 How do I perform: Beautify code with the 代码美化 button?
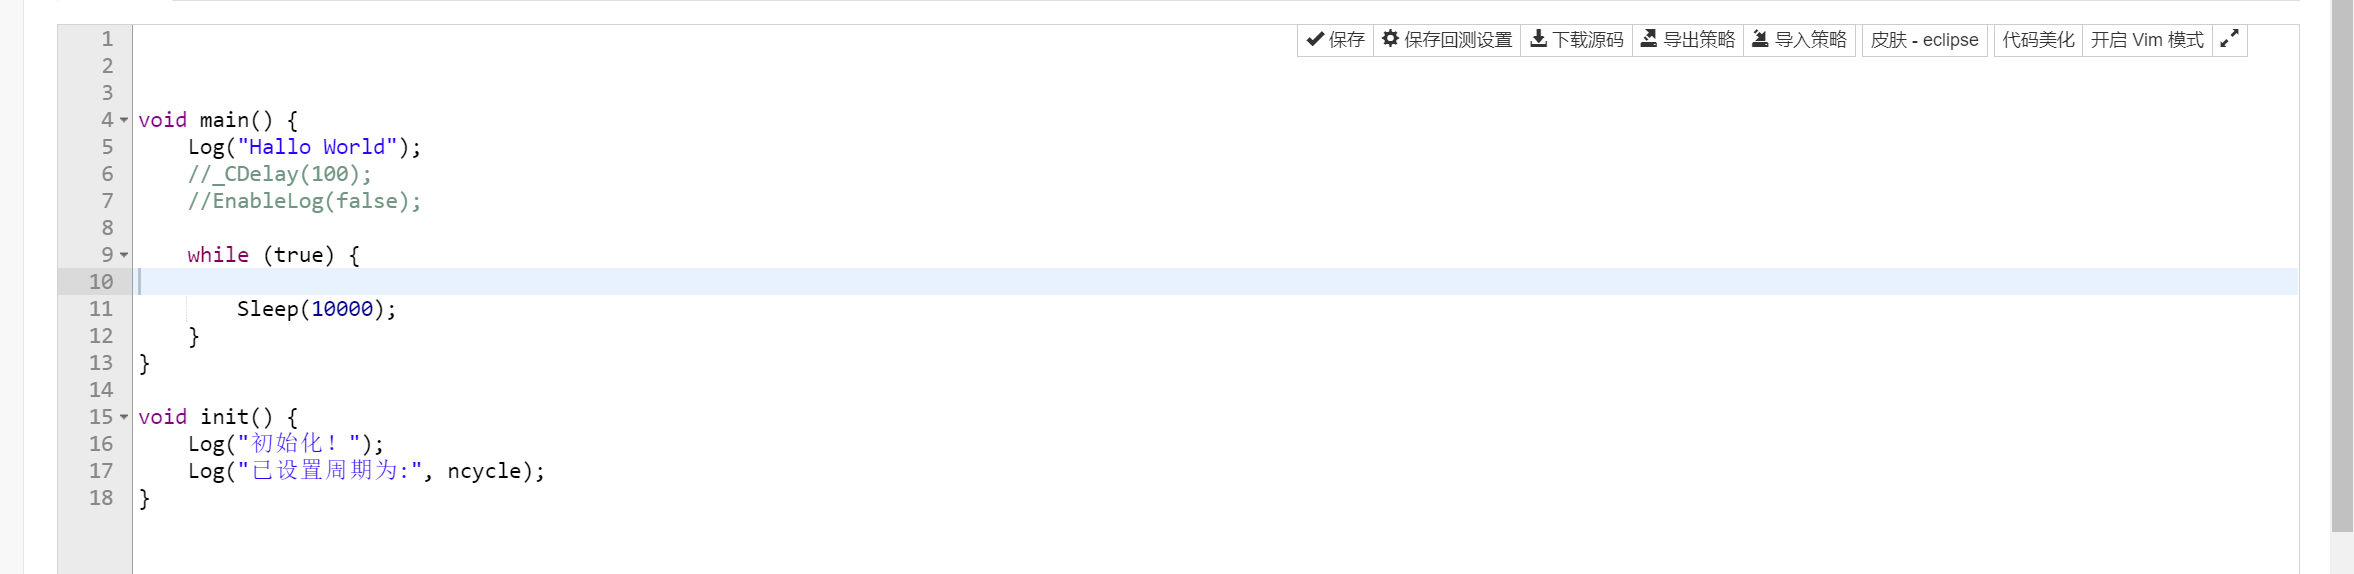pyautogui.click(x=2038, y=40)
